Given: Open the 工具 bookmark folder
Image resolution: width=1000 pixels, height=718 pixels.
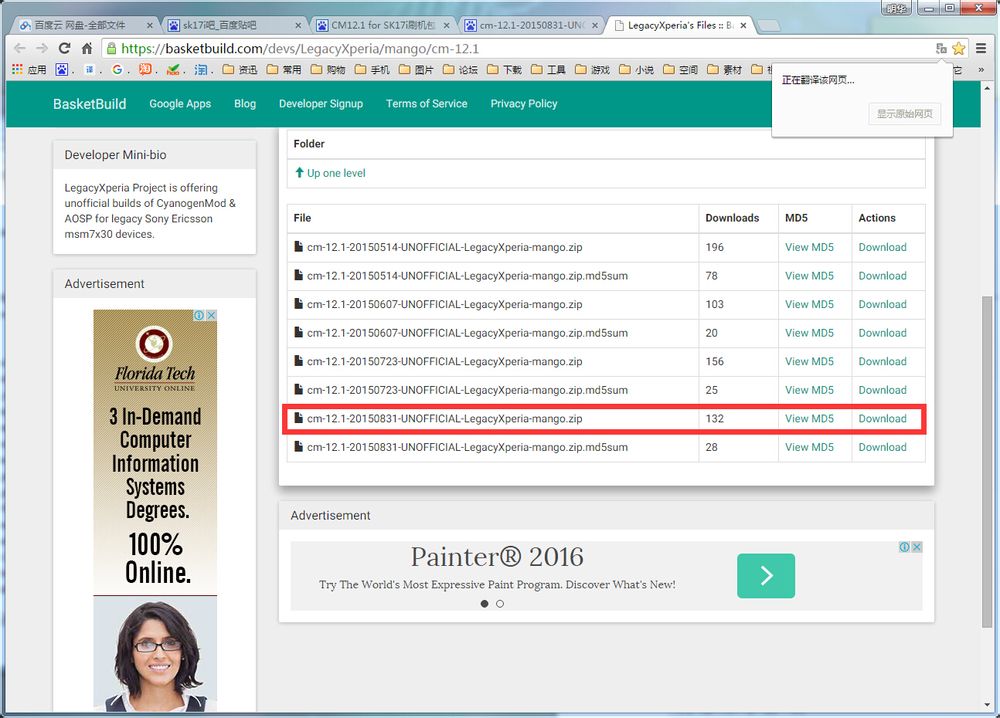Looking at the screenshot, I should (x=548, y=70).
